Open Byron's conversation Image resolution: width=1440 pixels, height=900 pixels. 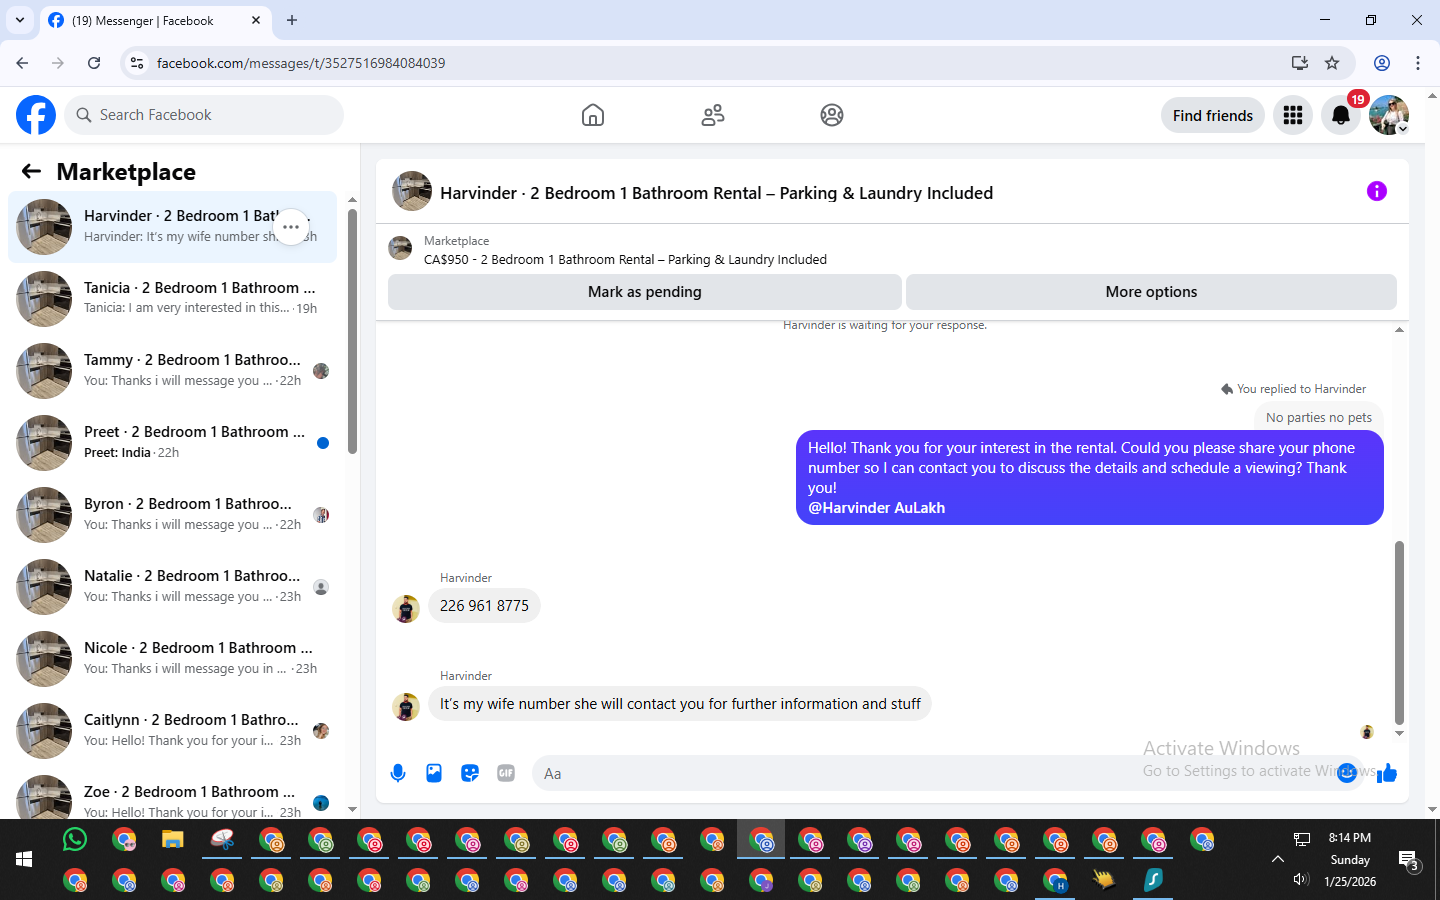[173, 515]
